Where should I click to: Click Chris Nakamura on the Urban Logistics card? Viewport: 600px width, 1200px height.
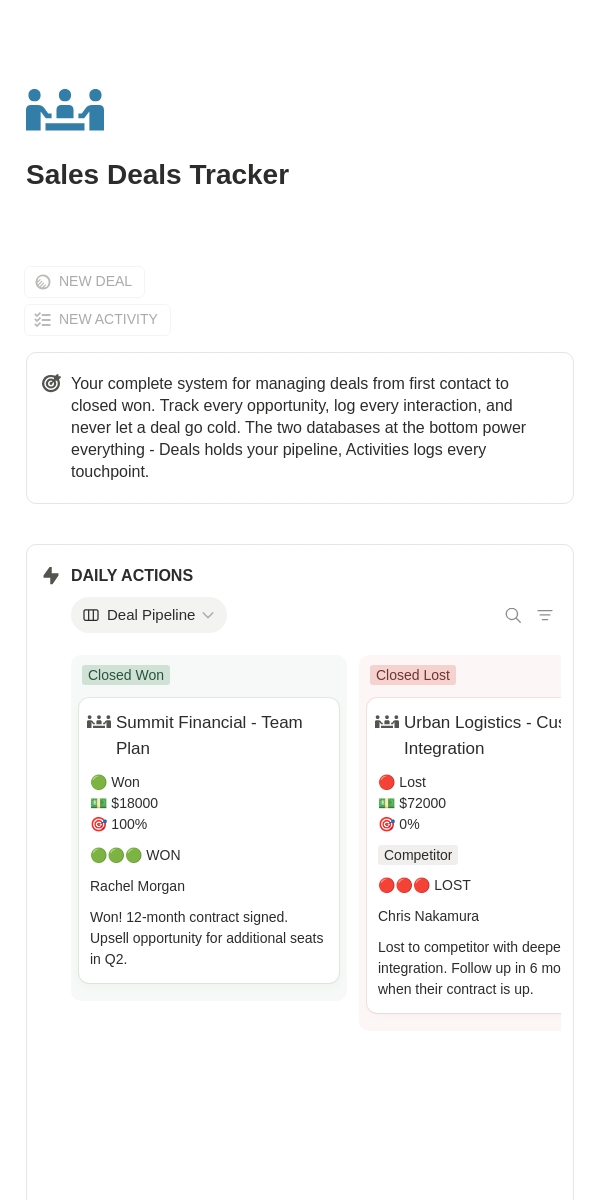coord(429,916)
